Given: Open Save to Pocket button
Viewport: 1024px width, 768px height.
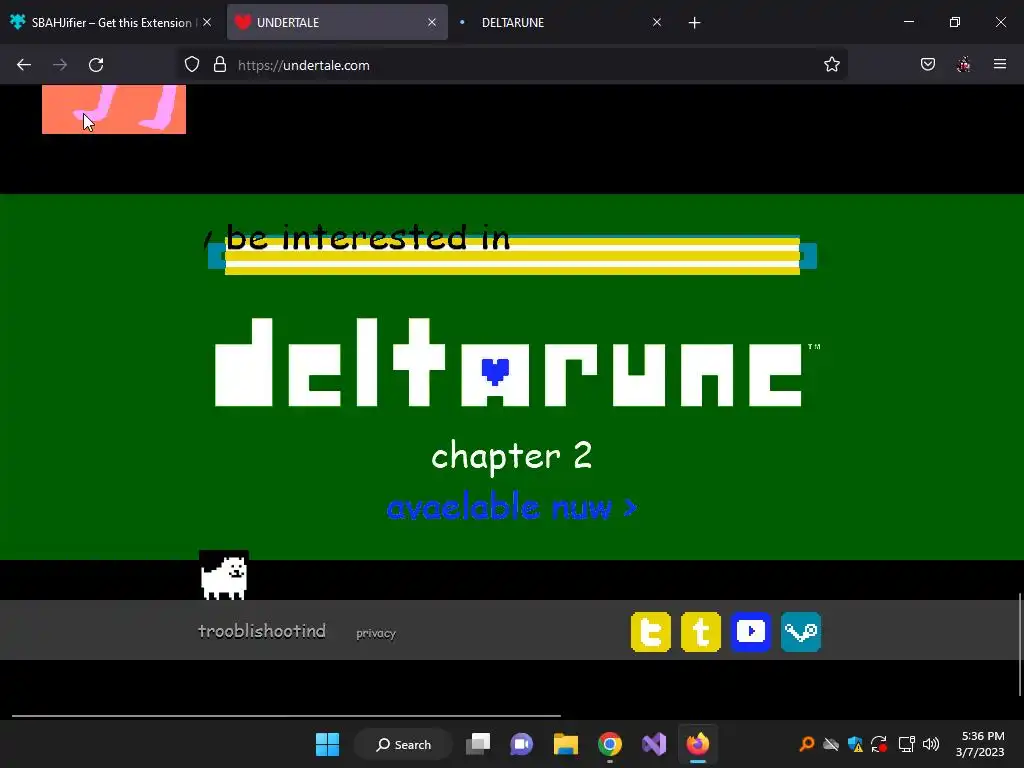Looking at the screenshot, I should tap(927, 65).
